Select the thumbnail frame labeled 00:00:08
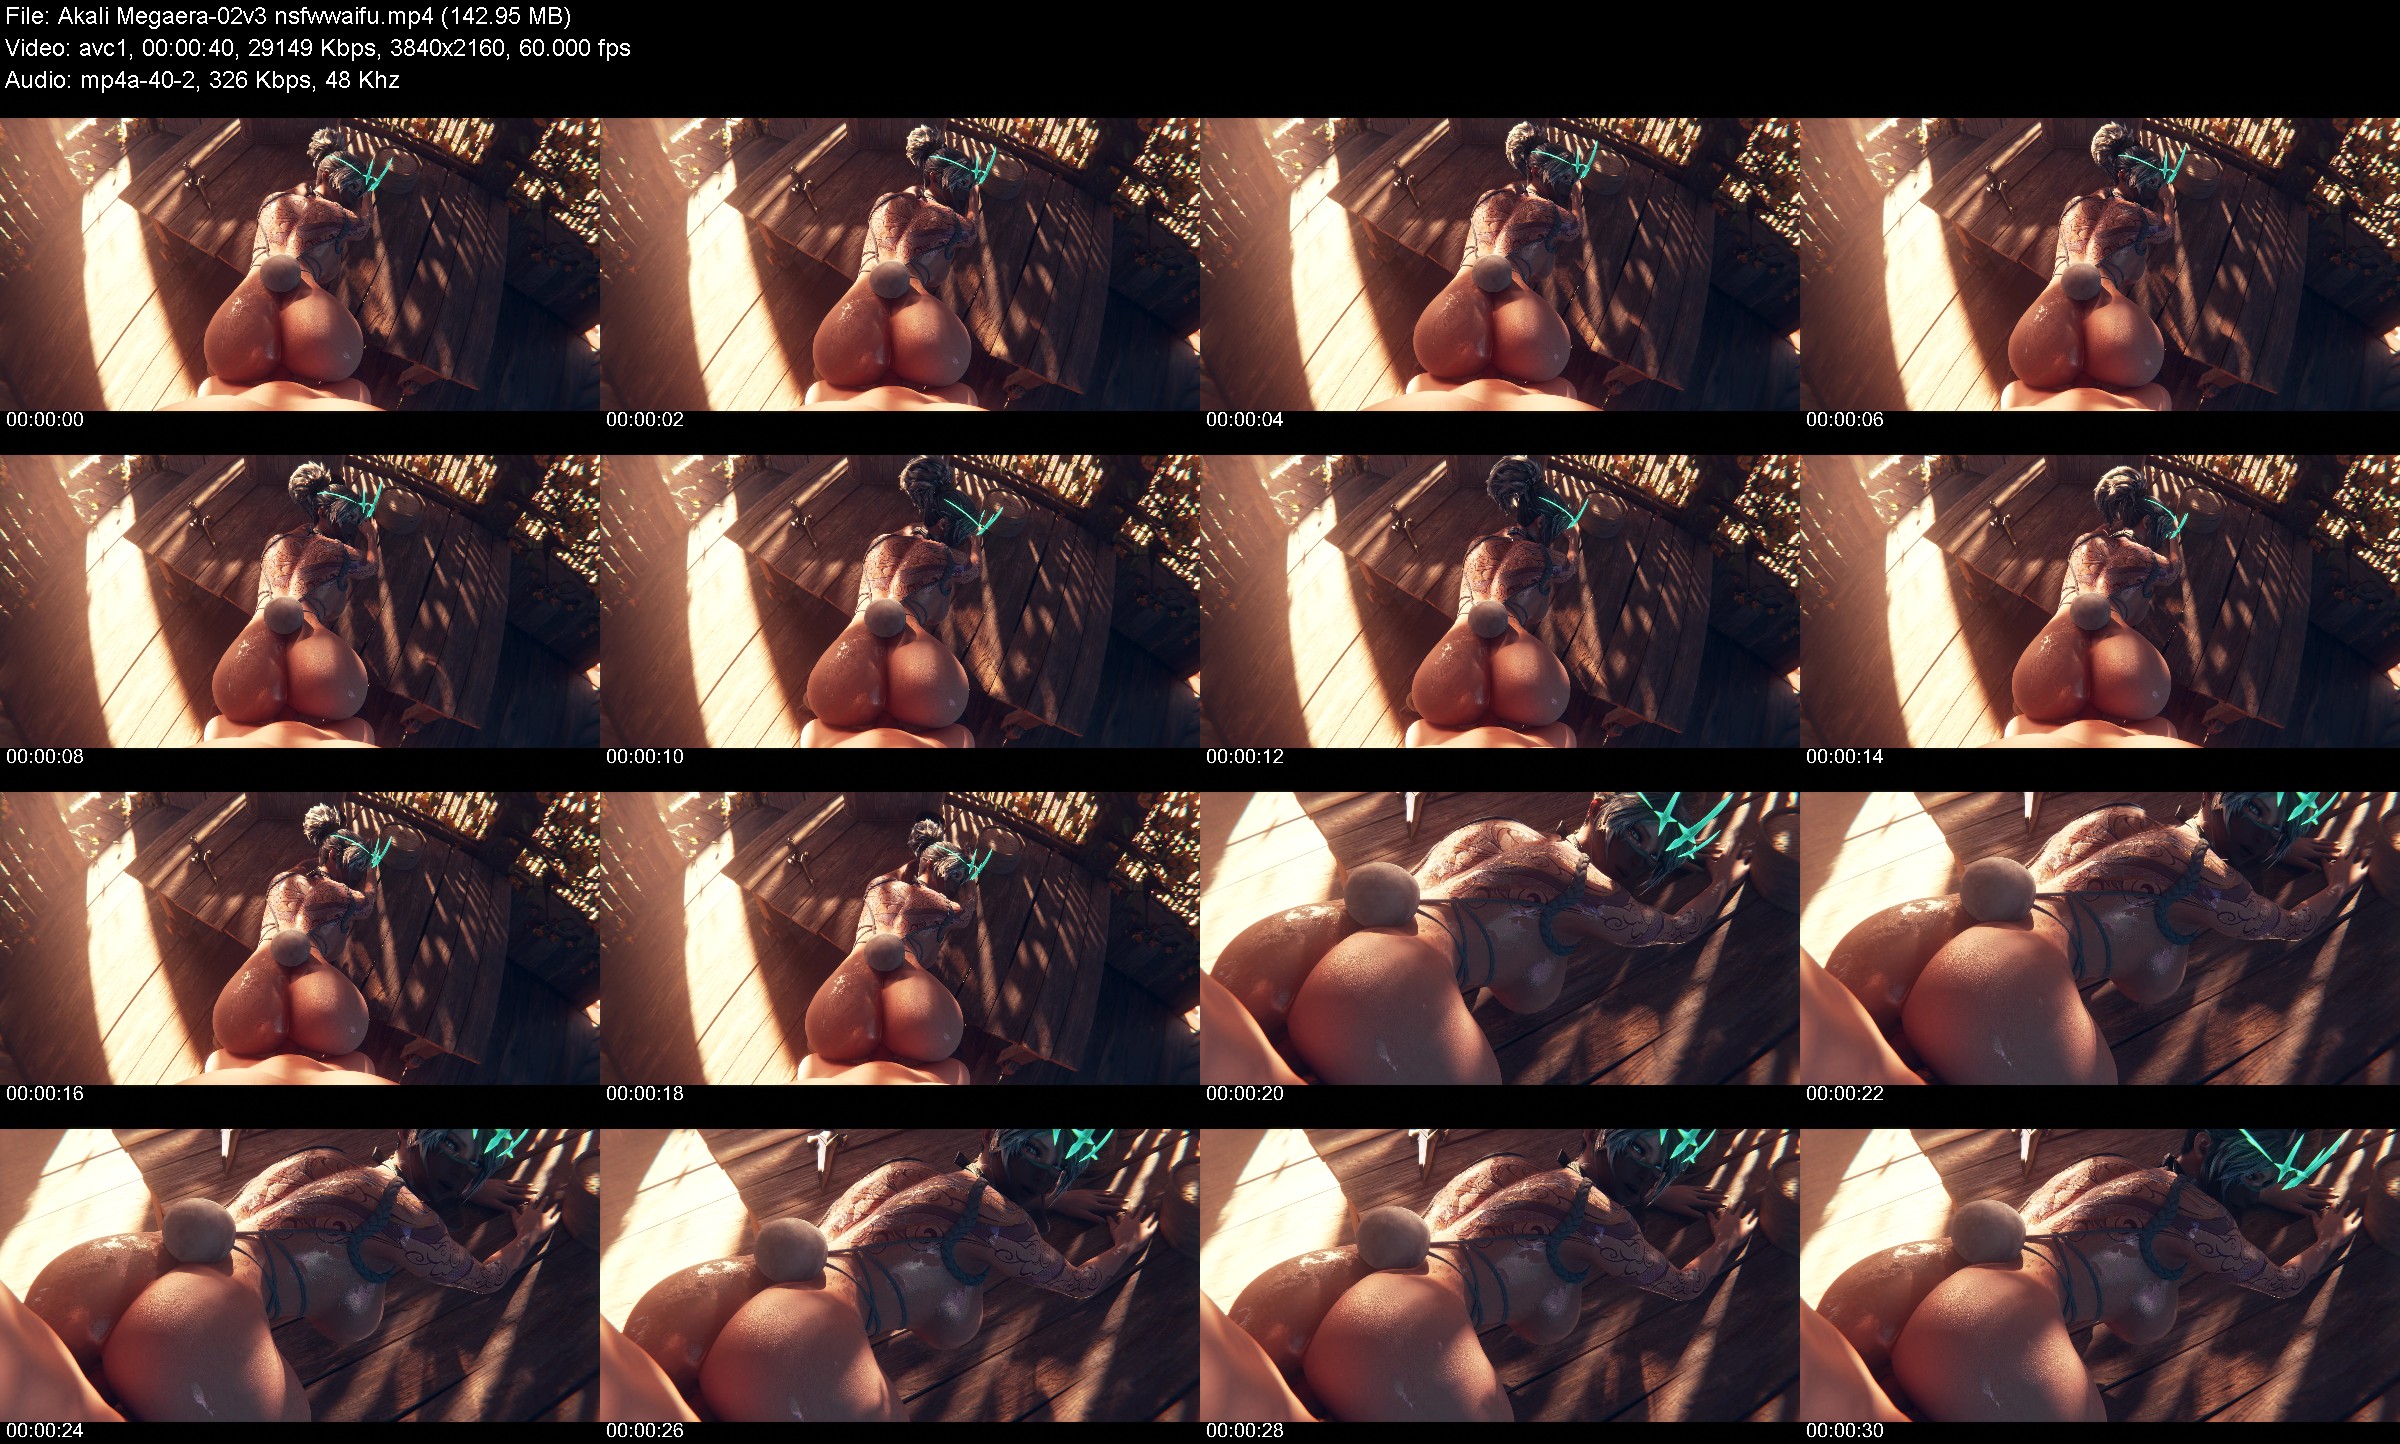 point(300,601)
